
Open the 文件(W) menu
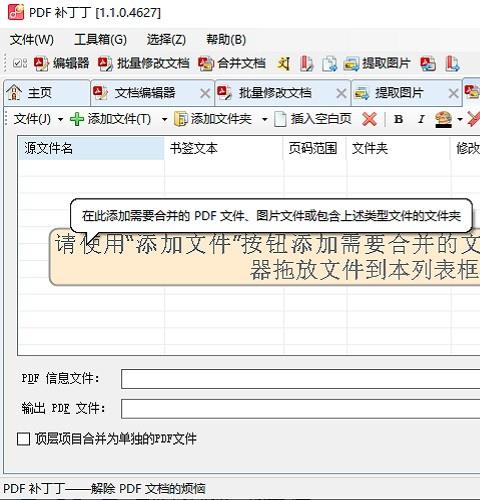[32, 40]
